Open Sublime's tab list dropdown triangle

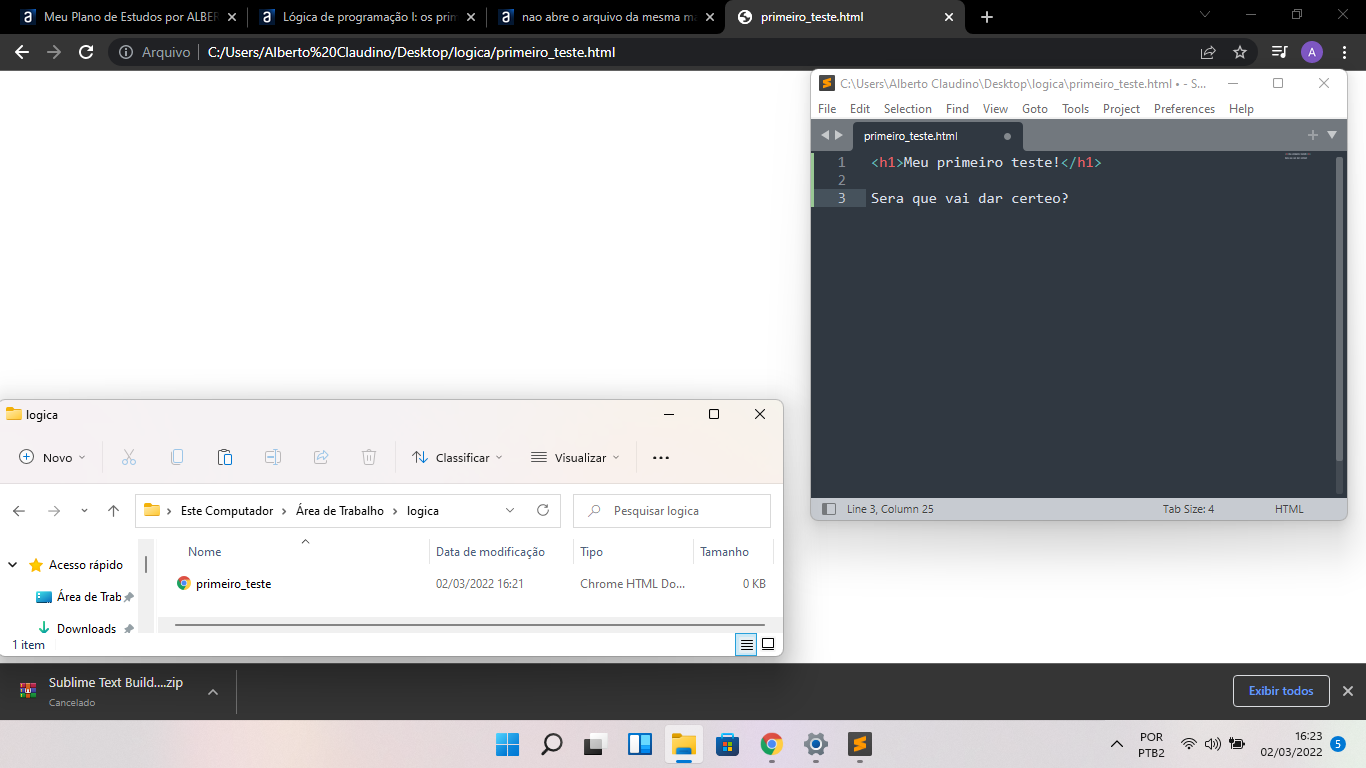pos(1332,135)
